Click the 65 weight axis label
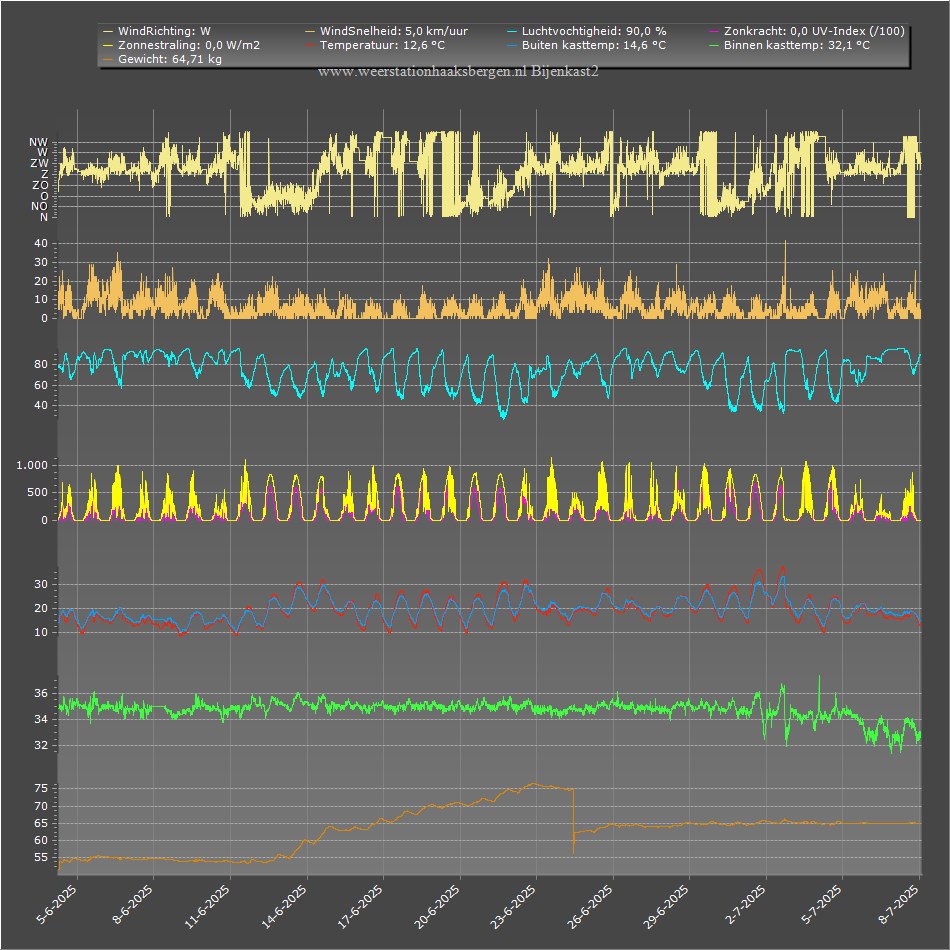This screenshot has width=950, height=950. click(41, 823)
